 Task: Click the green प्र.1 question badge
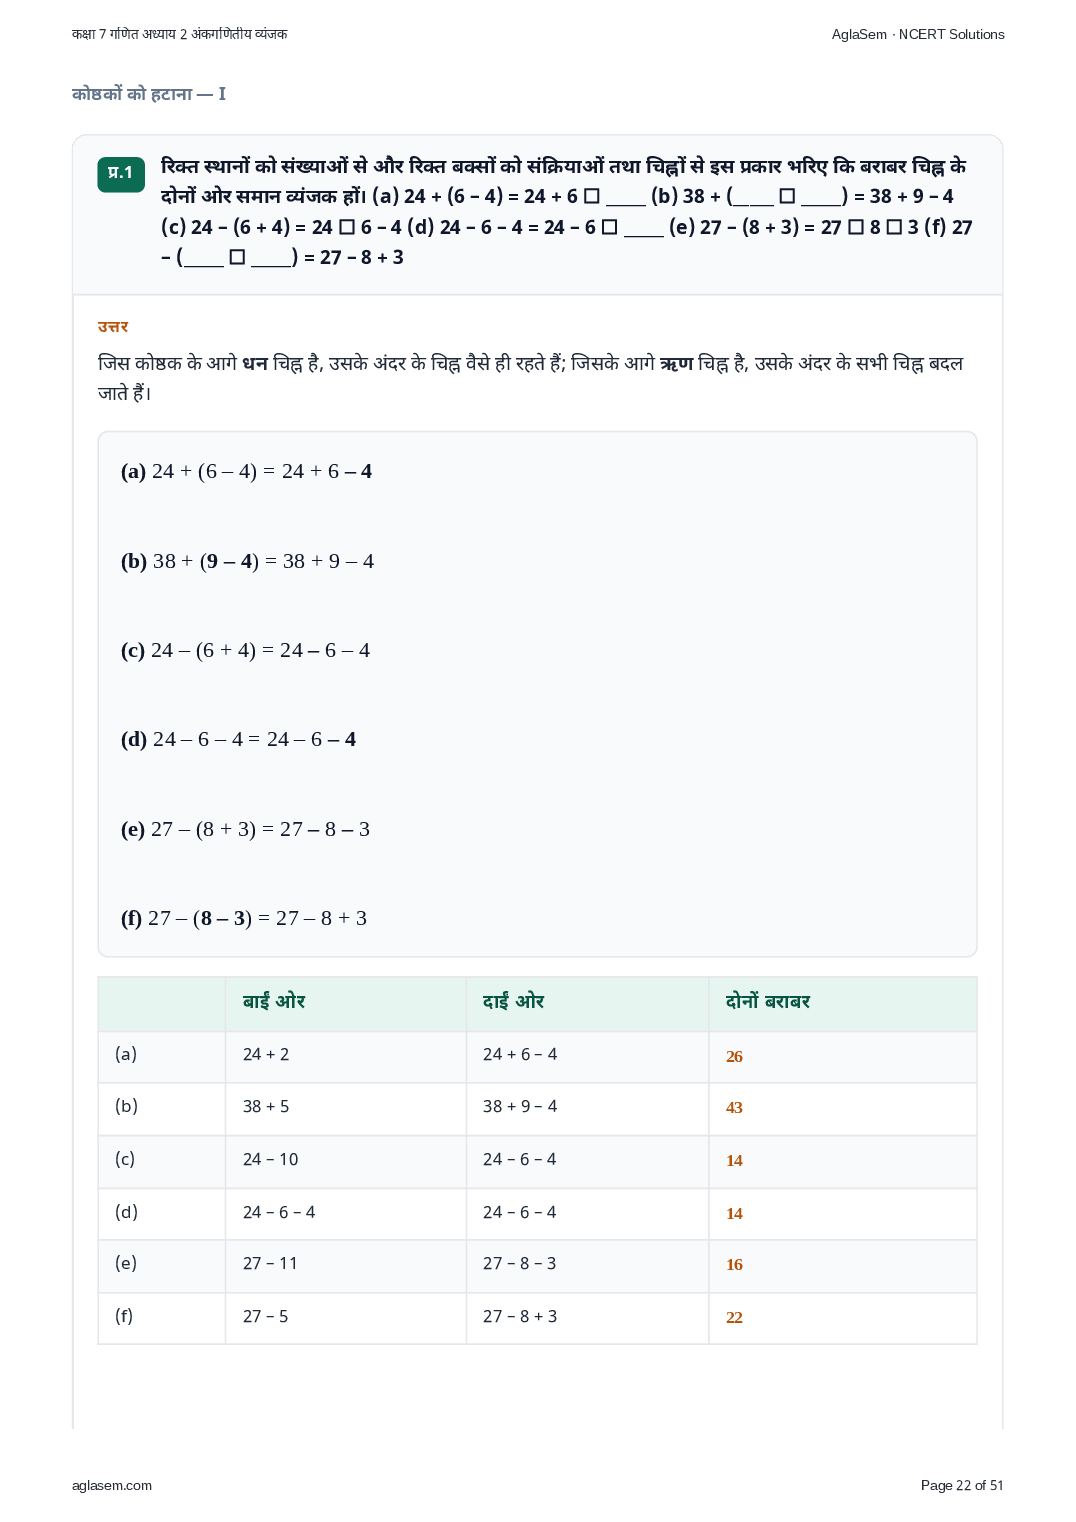coord(121,174)
